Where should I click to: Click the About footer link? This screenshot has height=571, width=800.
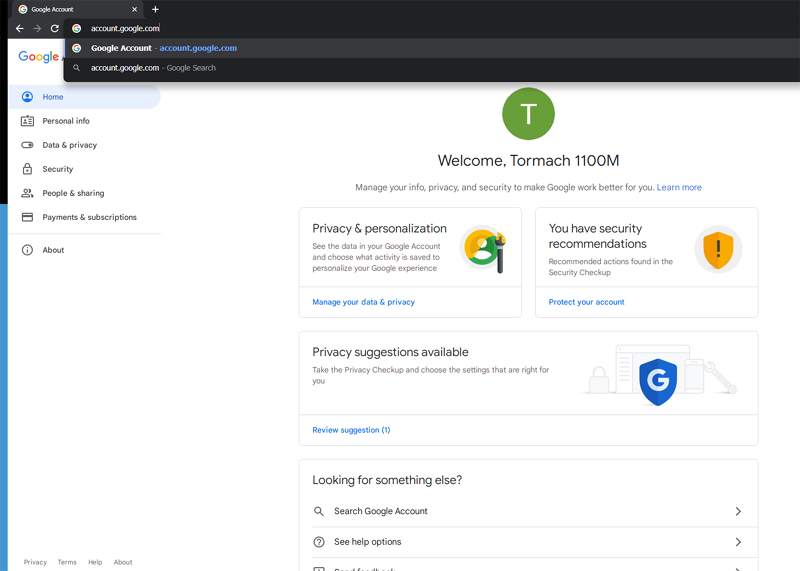point(123,562)
